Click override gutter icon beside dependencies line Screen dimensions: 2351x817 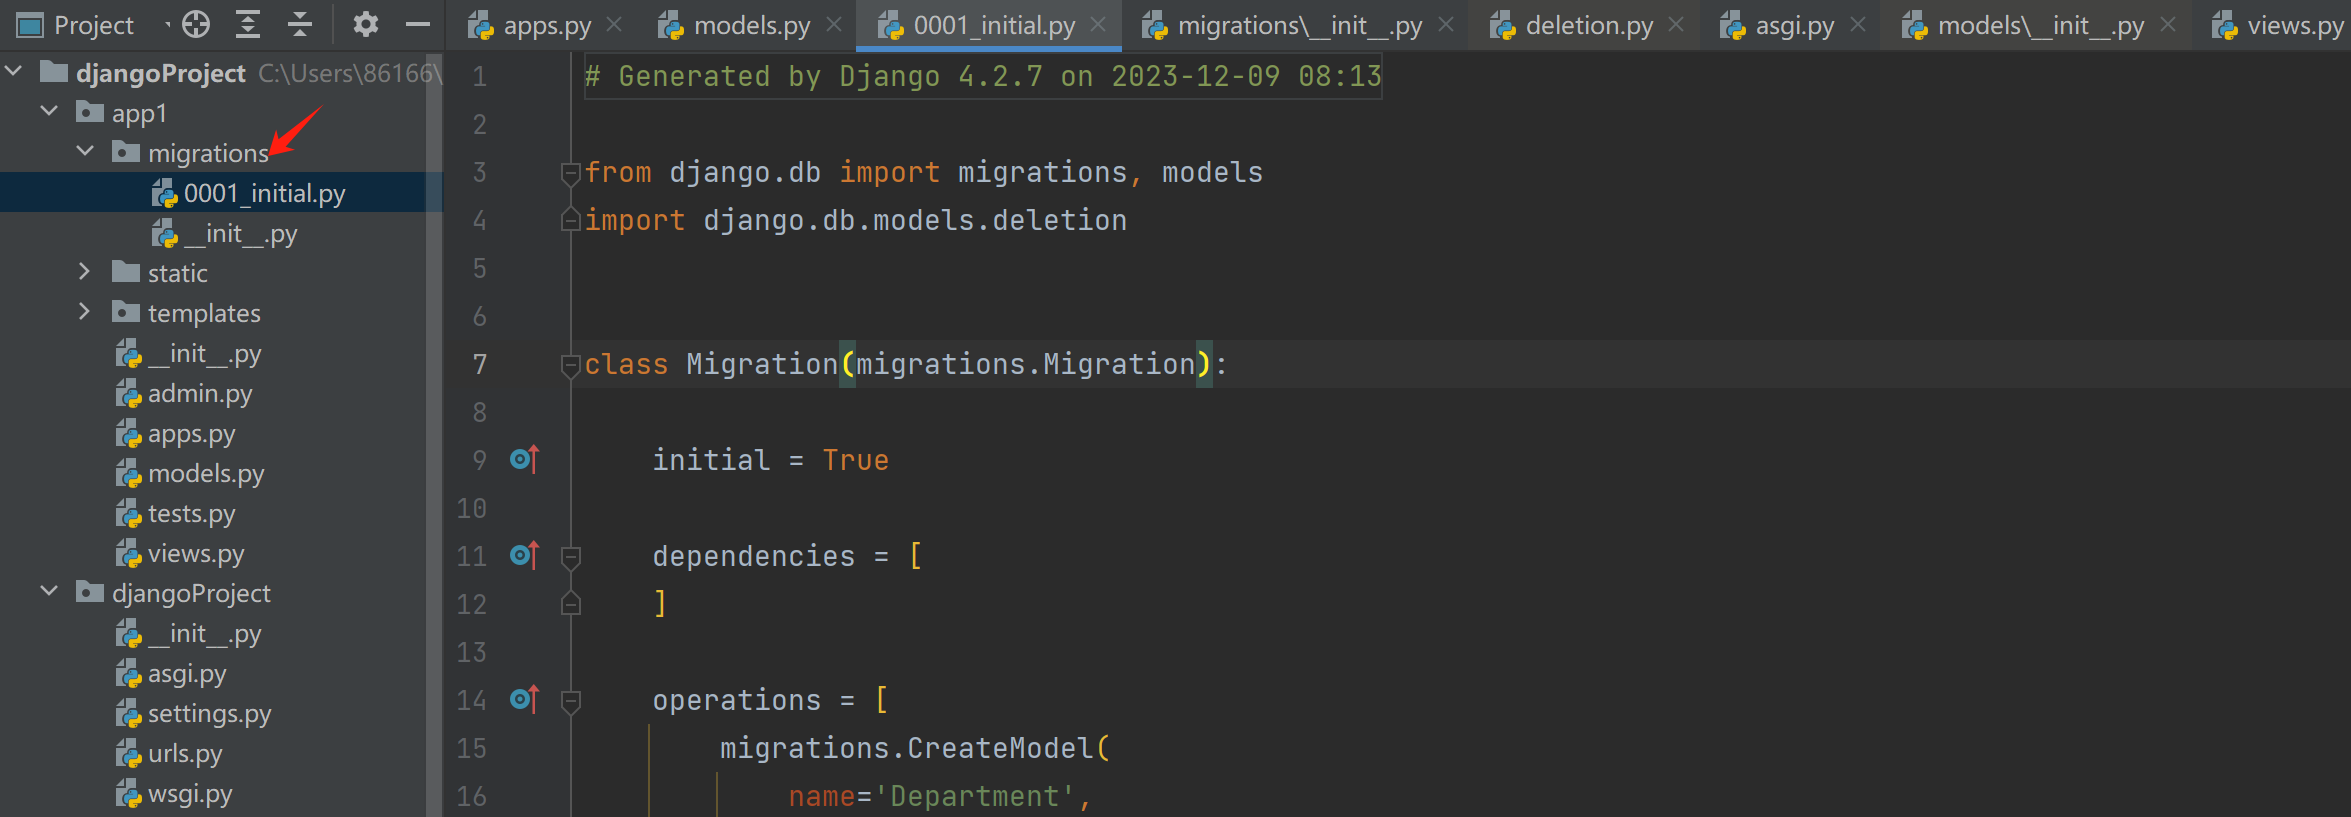pos(524,555)
